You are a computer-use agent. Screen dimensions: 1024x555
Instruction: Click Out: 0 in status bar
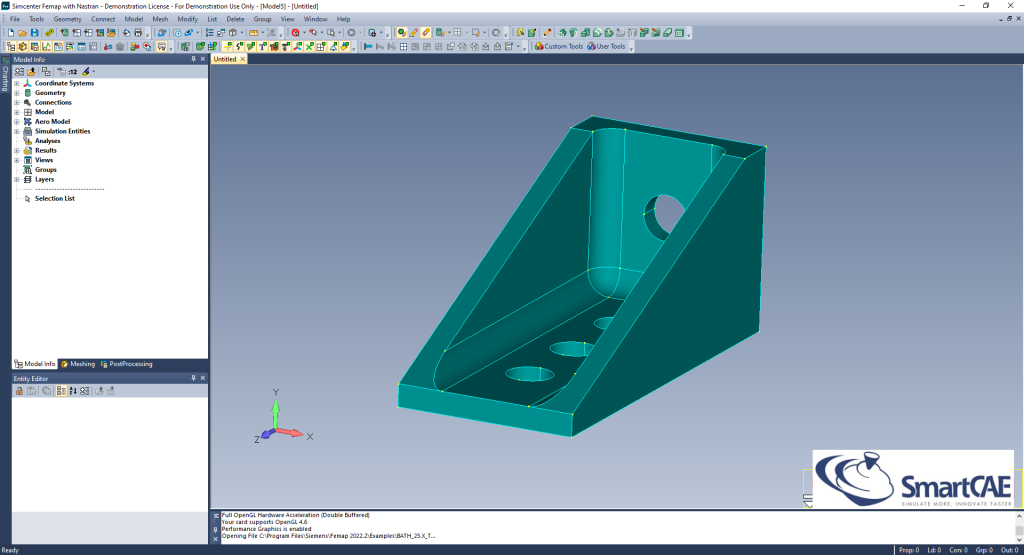pos(1010,550)
